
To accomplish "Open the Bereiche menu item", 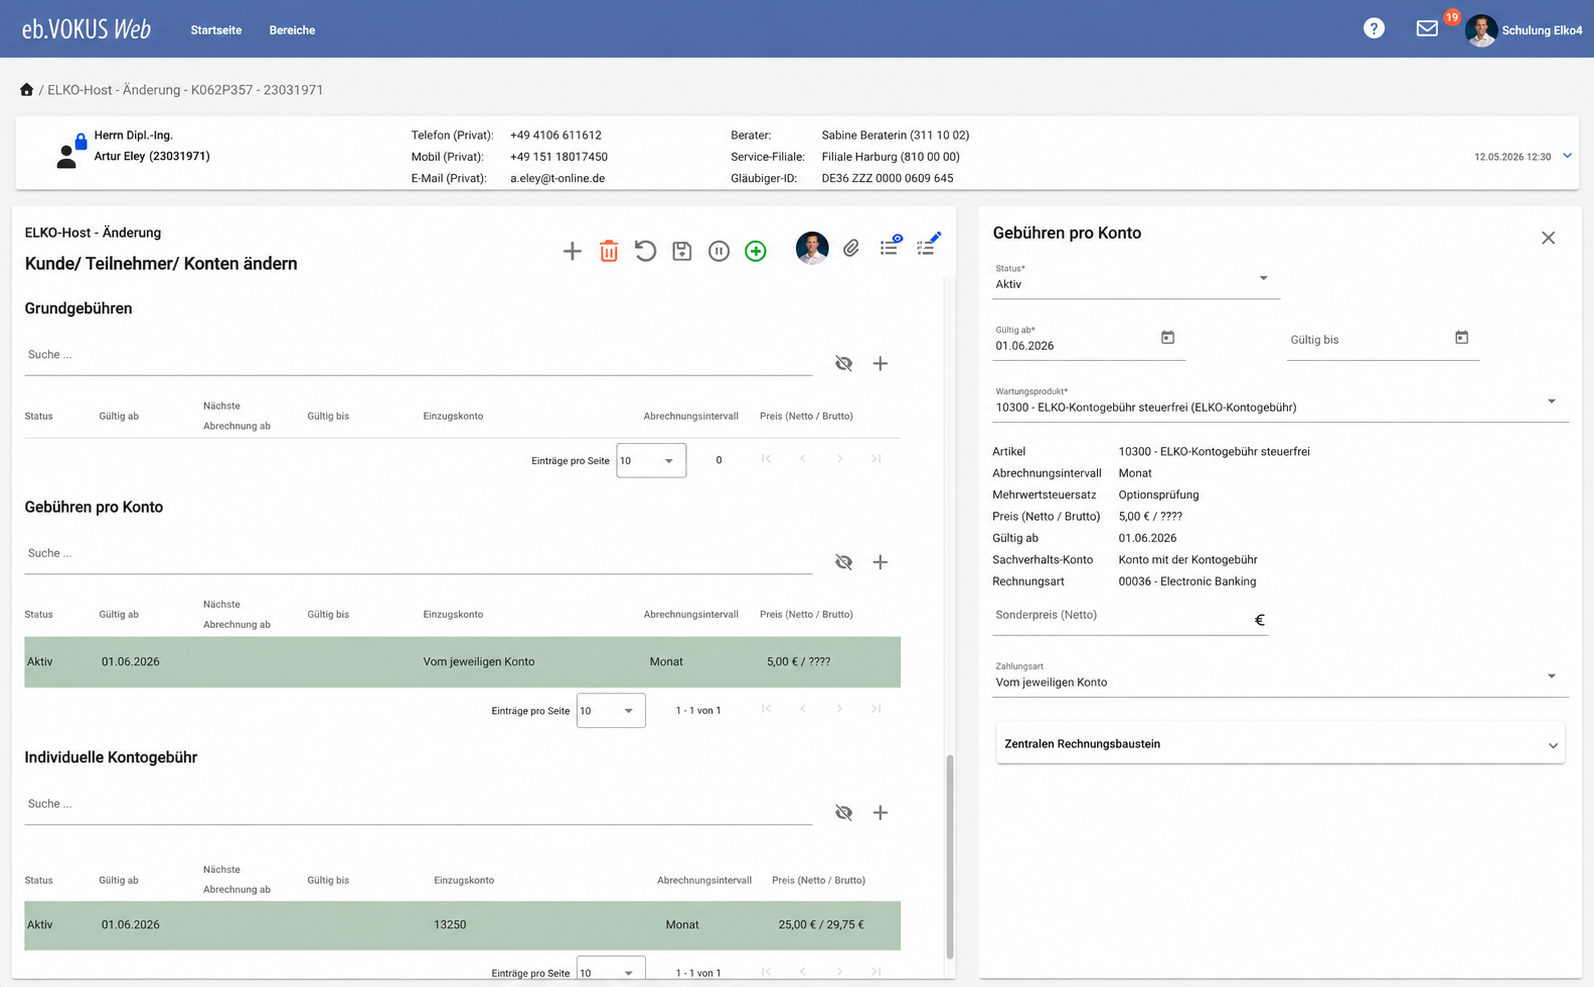I will 292,30.
